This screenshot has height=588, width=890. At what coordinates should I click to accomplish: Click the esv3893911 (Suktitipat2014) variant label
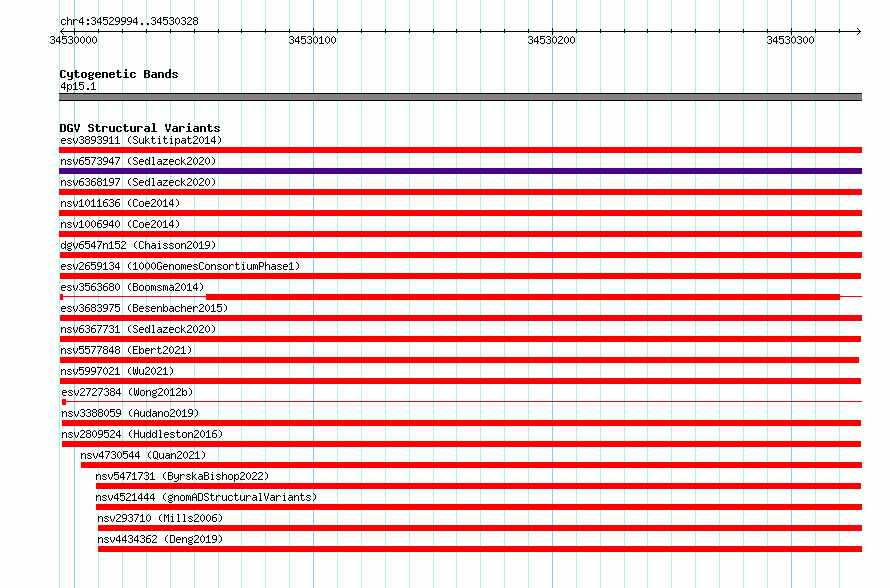point(141,140)
